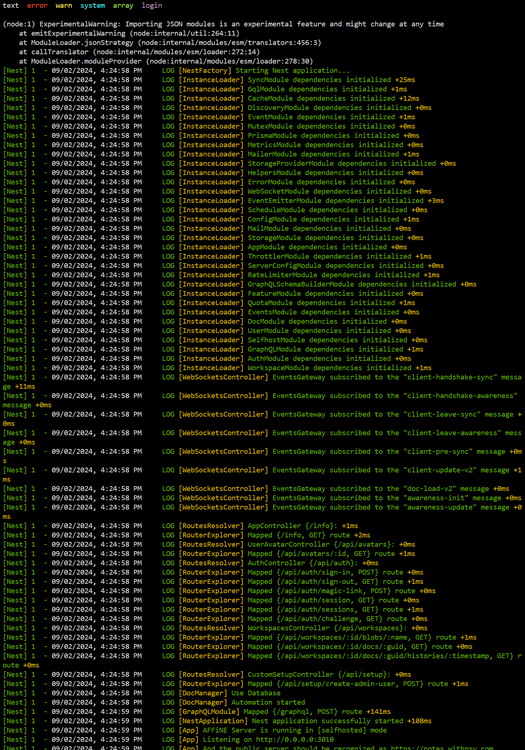Click "PrismaModule dependencies initialized" log entry

[x=333, y=135]
